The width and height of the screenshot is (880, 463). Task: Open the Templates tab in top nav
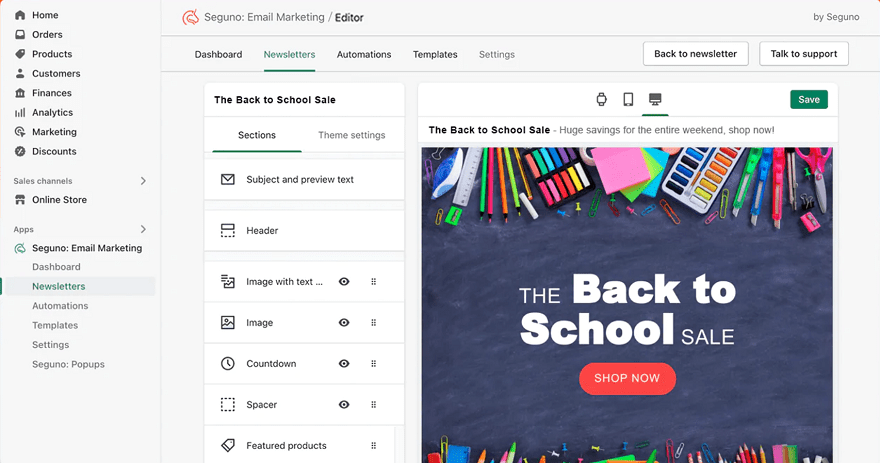click(x=436, y=54)
